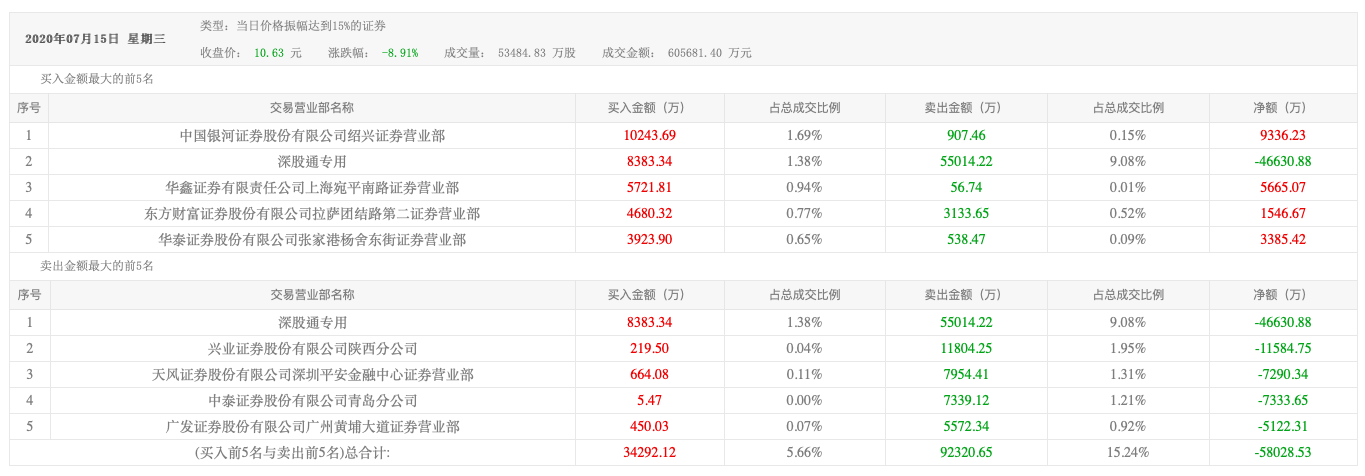Click 中泰证券青岛分公司 entry

[312, 401]
